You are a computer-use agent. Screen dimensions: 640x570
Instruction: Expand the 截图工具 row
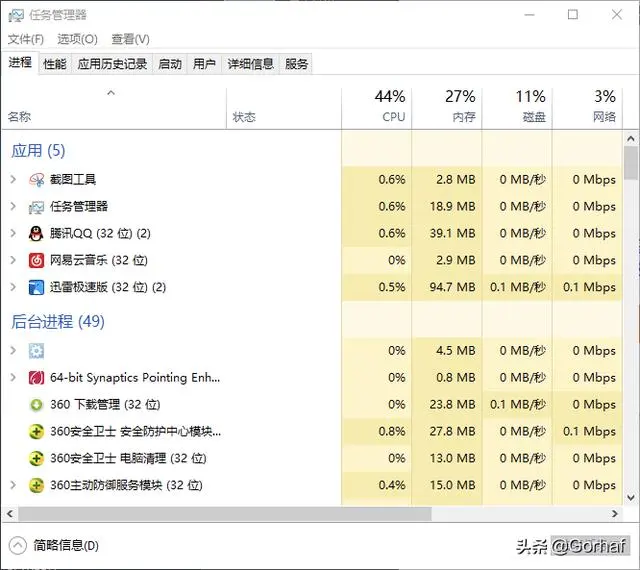pos(13,179)
